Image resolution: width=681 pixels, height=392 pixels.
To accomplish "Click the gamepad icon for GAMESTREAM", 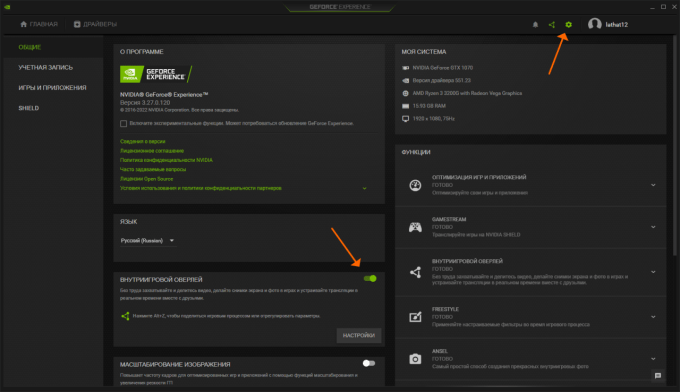I will pyautogui.click(x=415, y=227).
